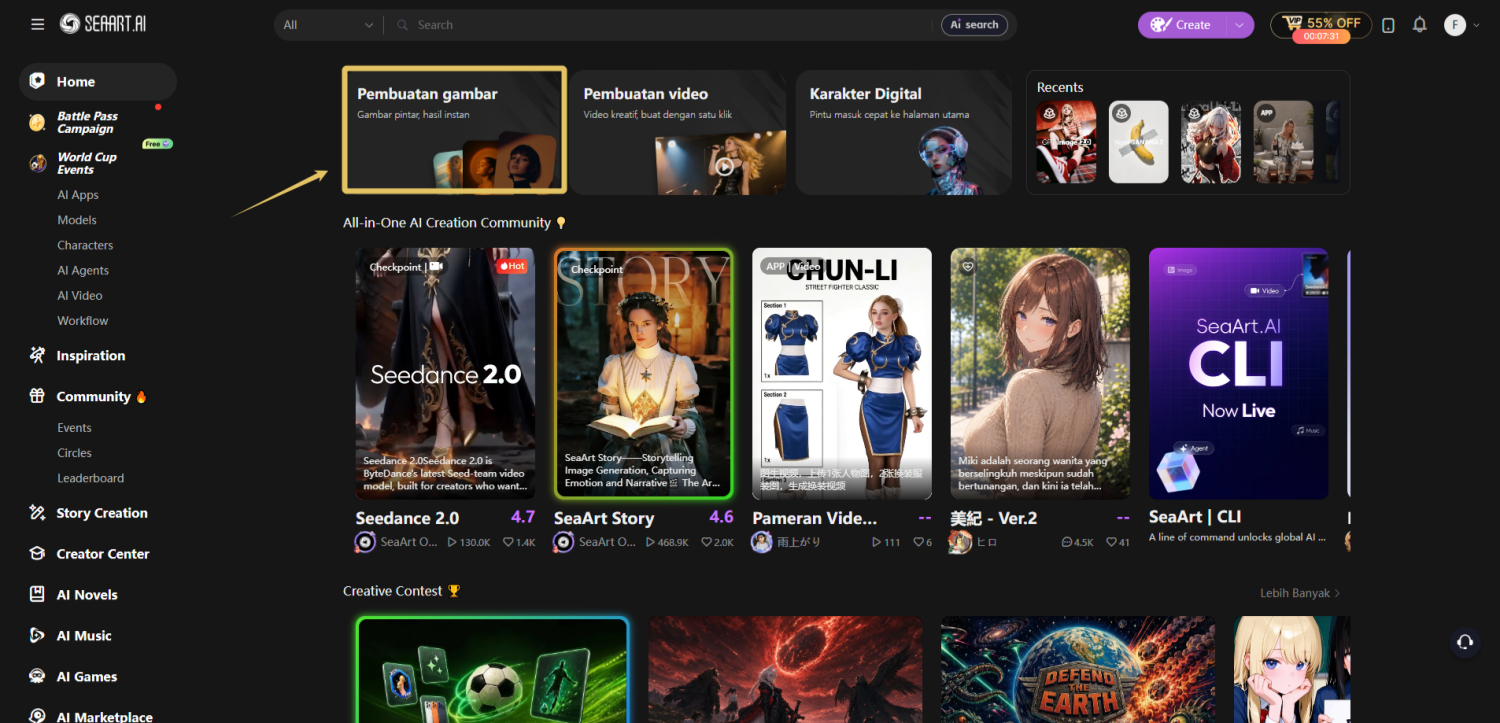Viewport: 1500px width, 723px height.
Task: Click the Seedance 2.0 card title
Action: click(x=407, y=518)
